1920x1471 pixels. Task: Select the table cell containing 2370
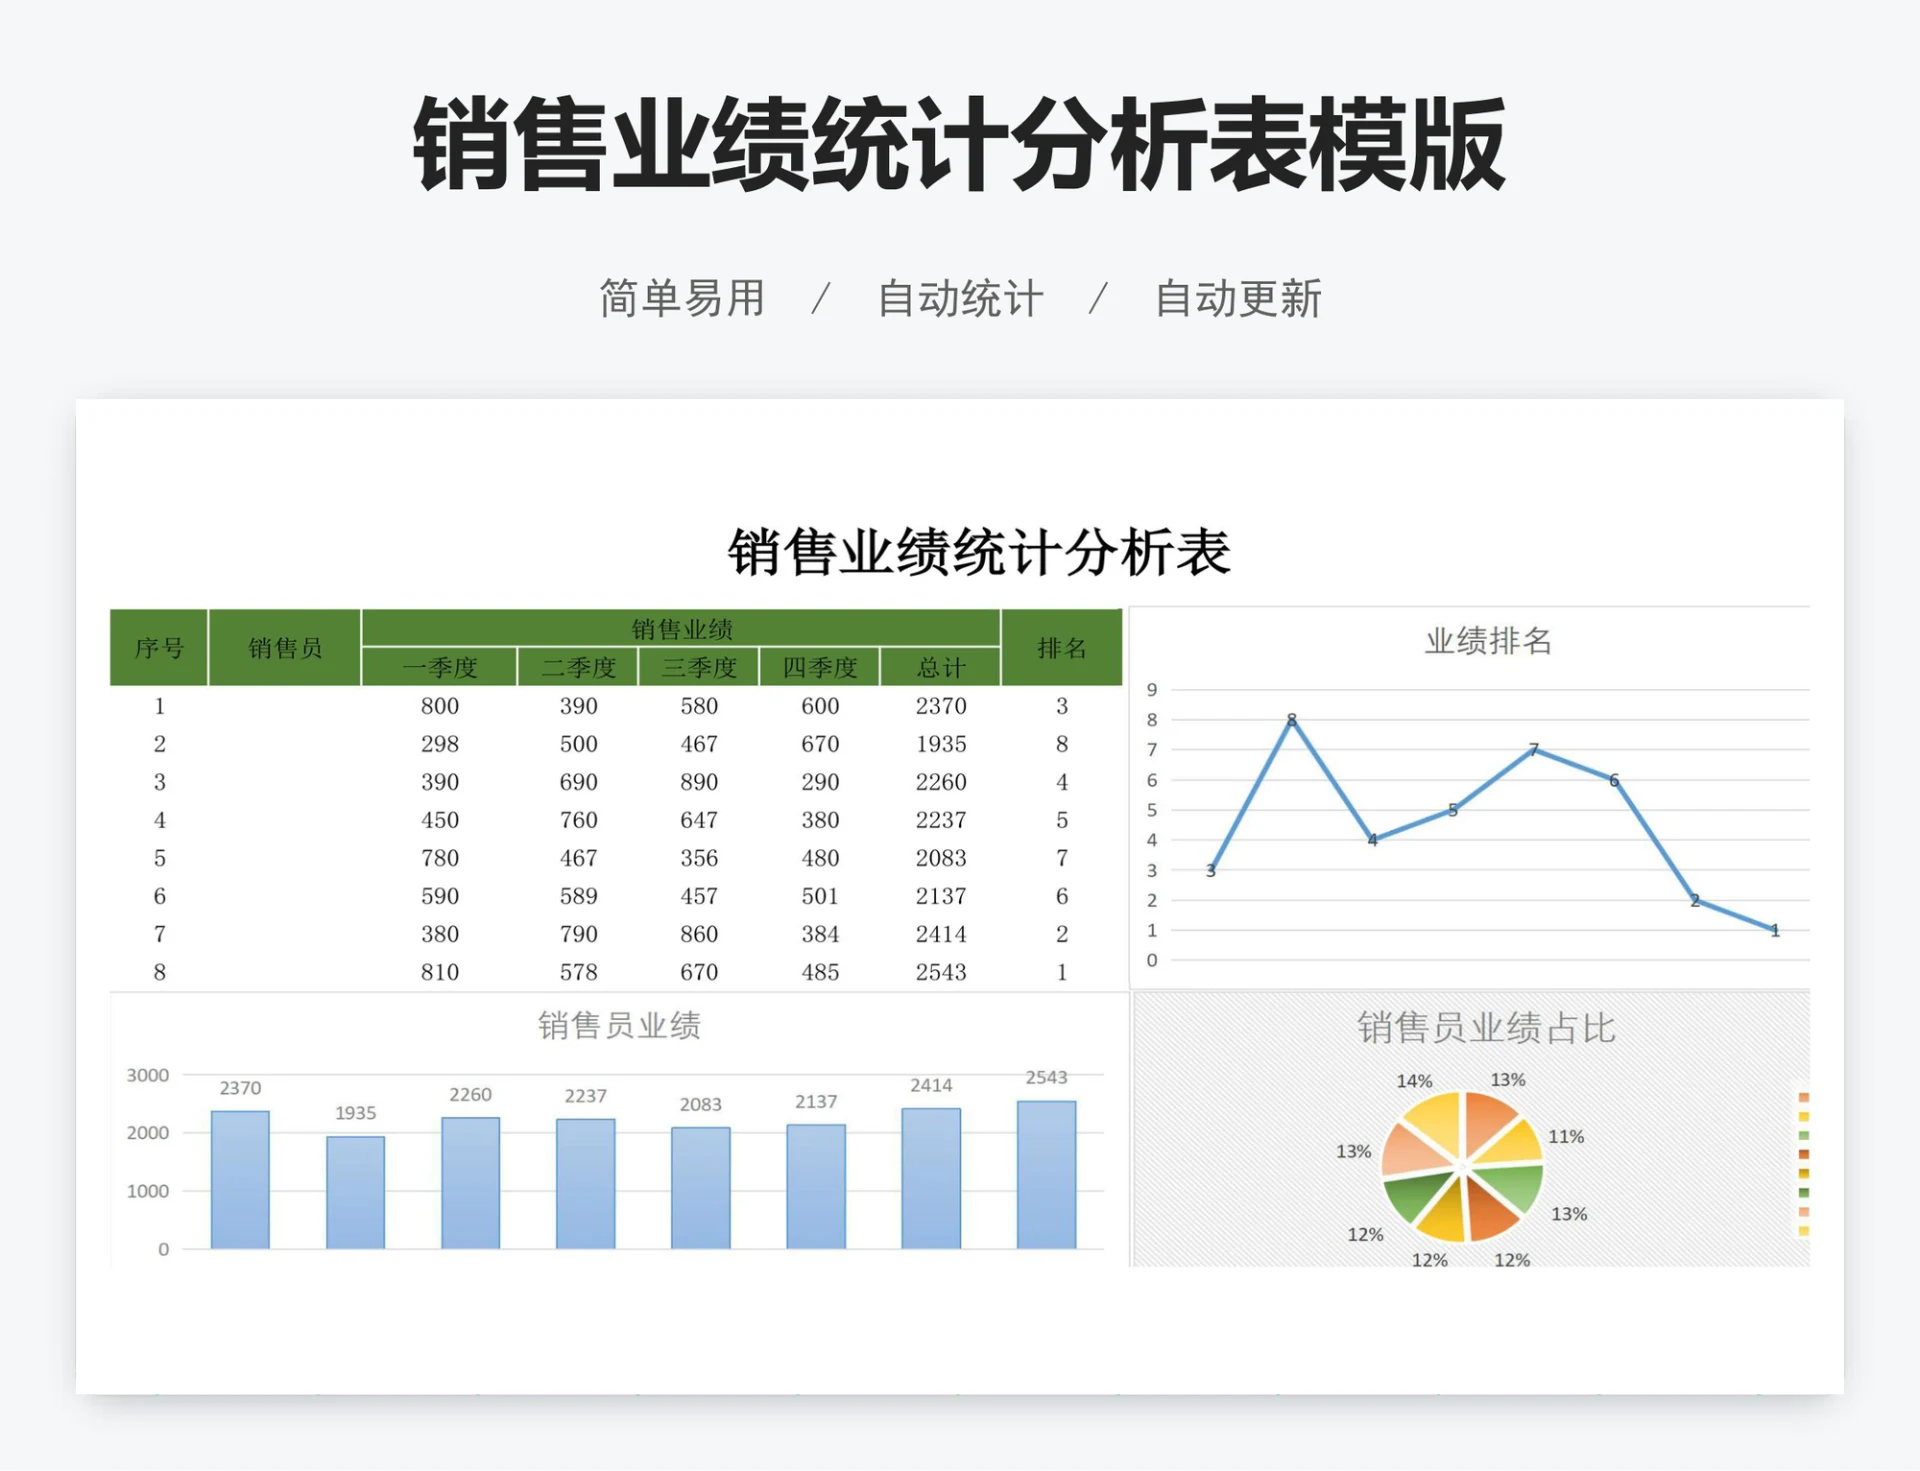pyautogui.click(x=940, y=705)
